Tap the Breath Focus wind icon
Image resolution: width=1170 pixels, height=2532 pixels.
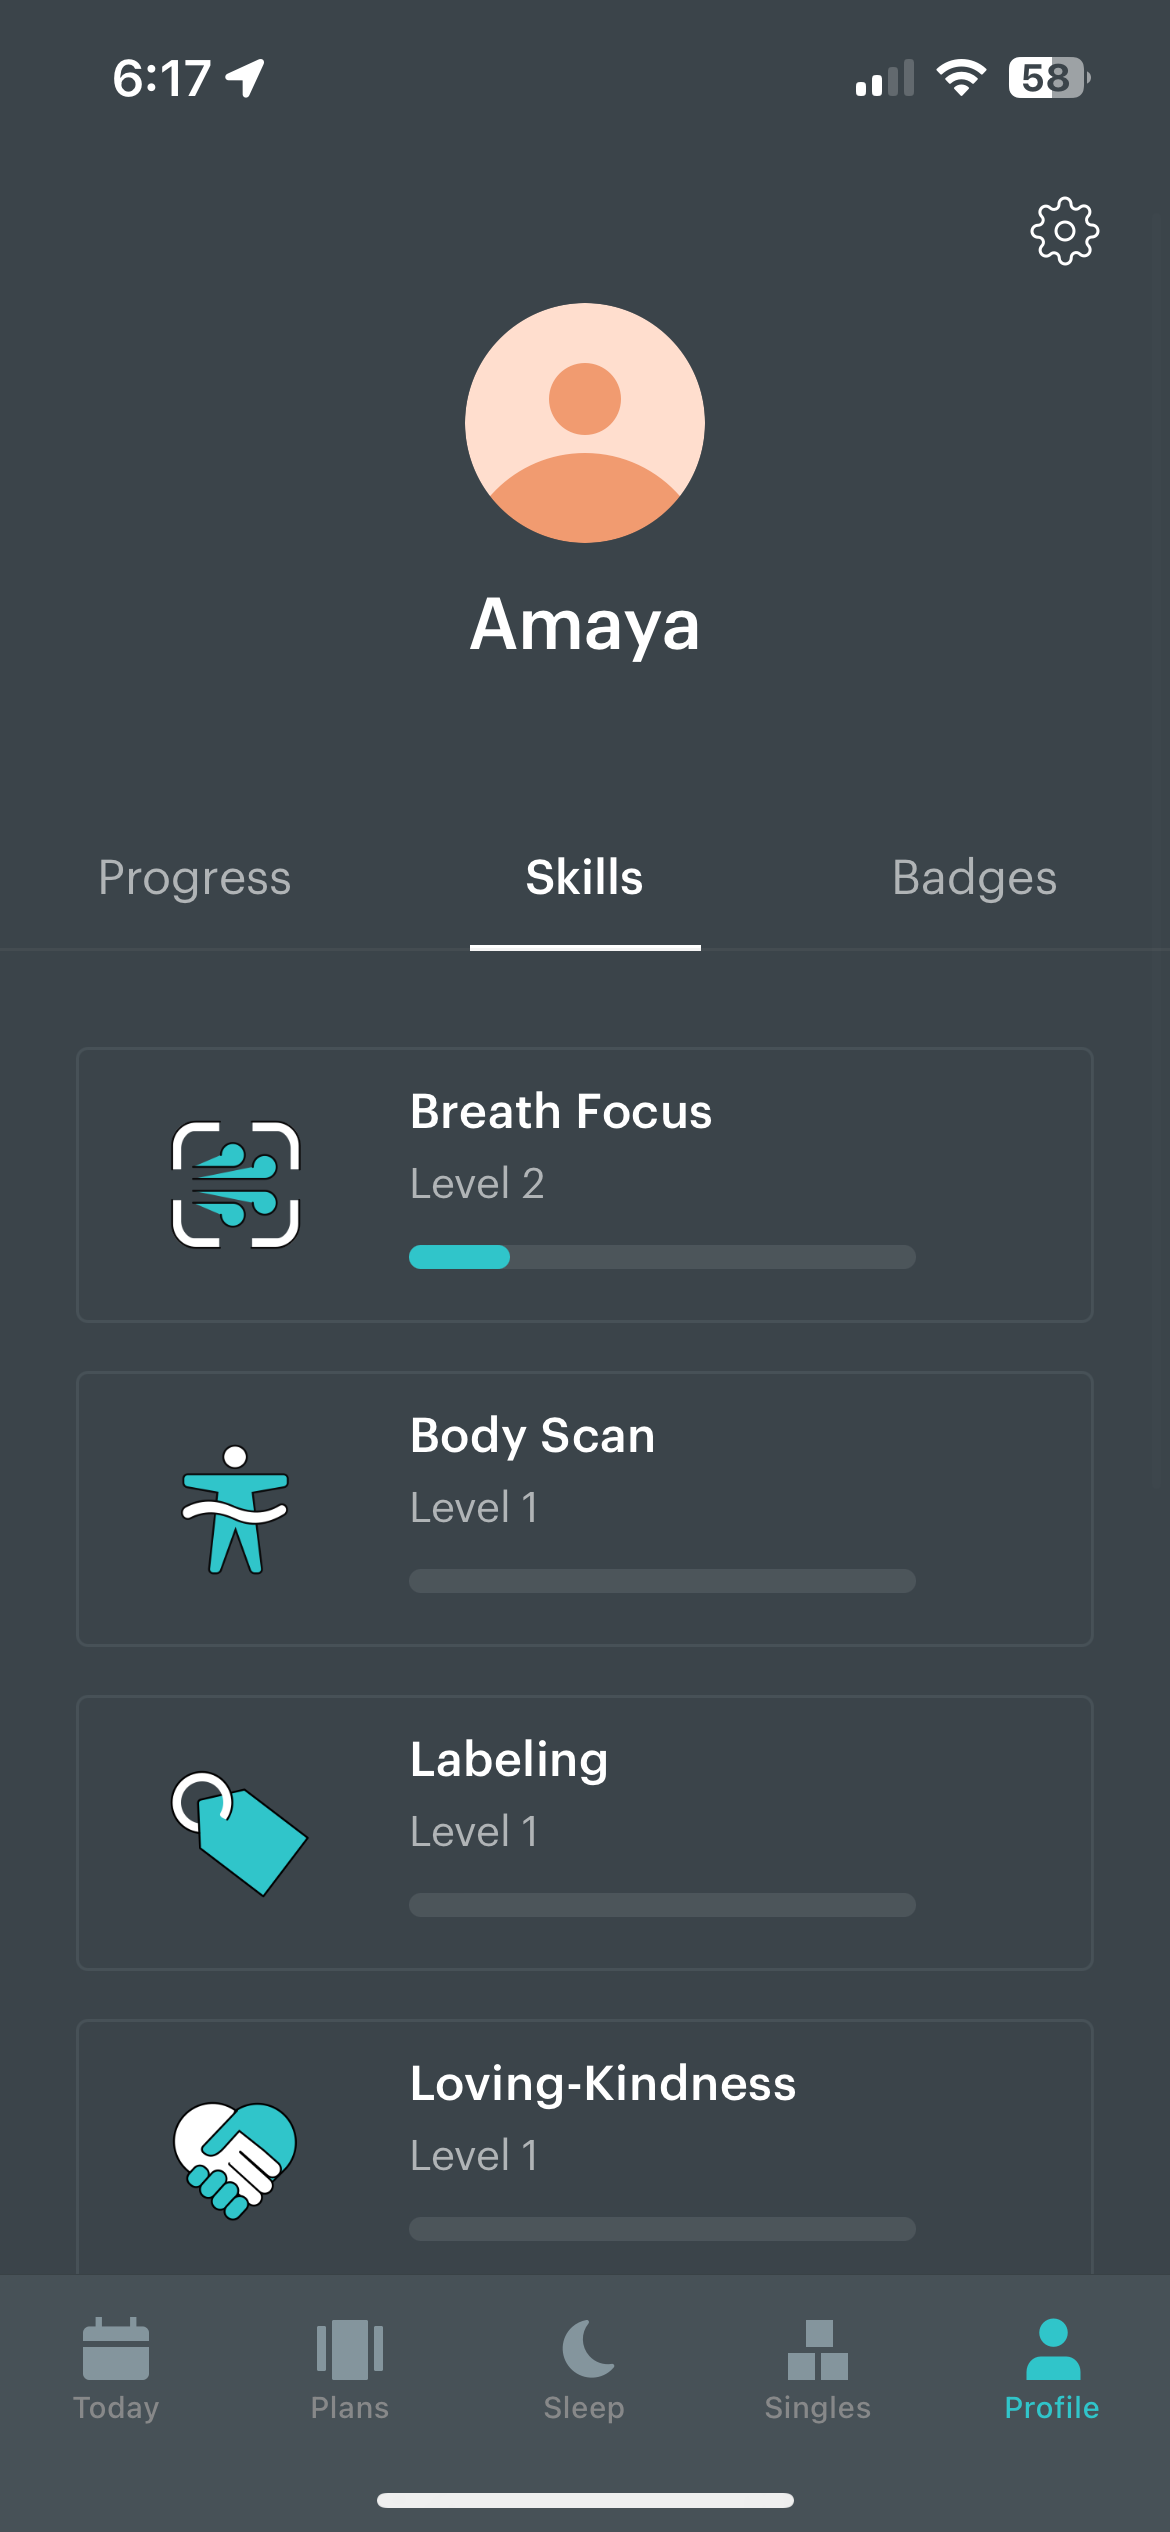click(x=236, y=1185)
